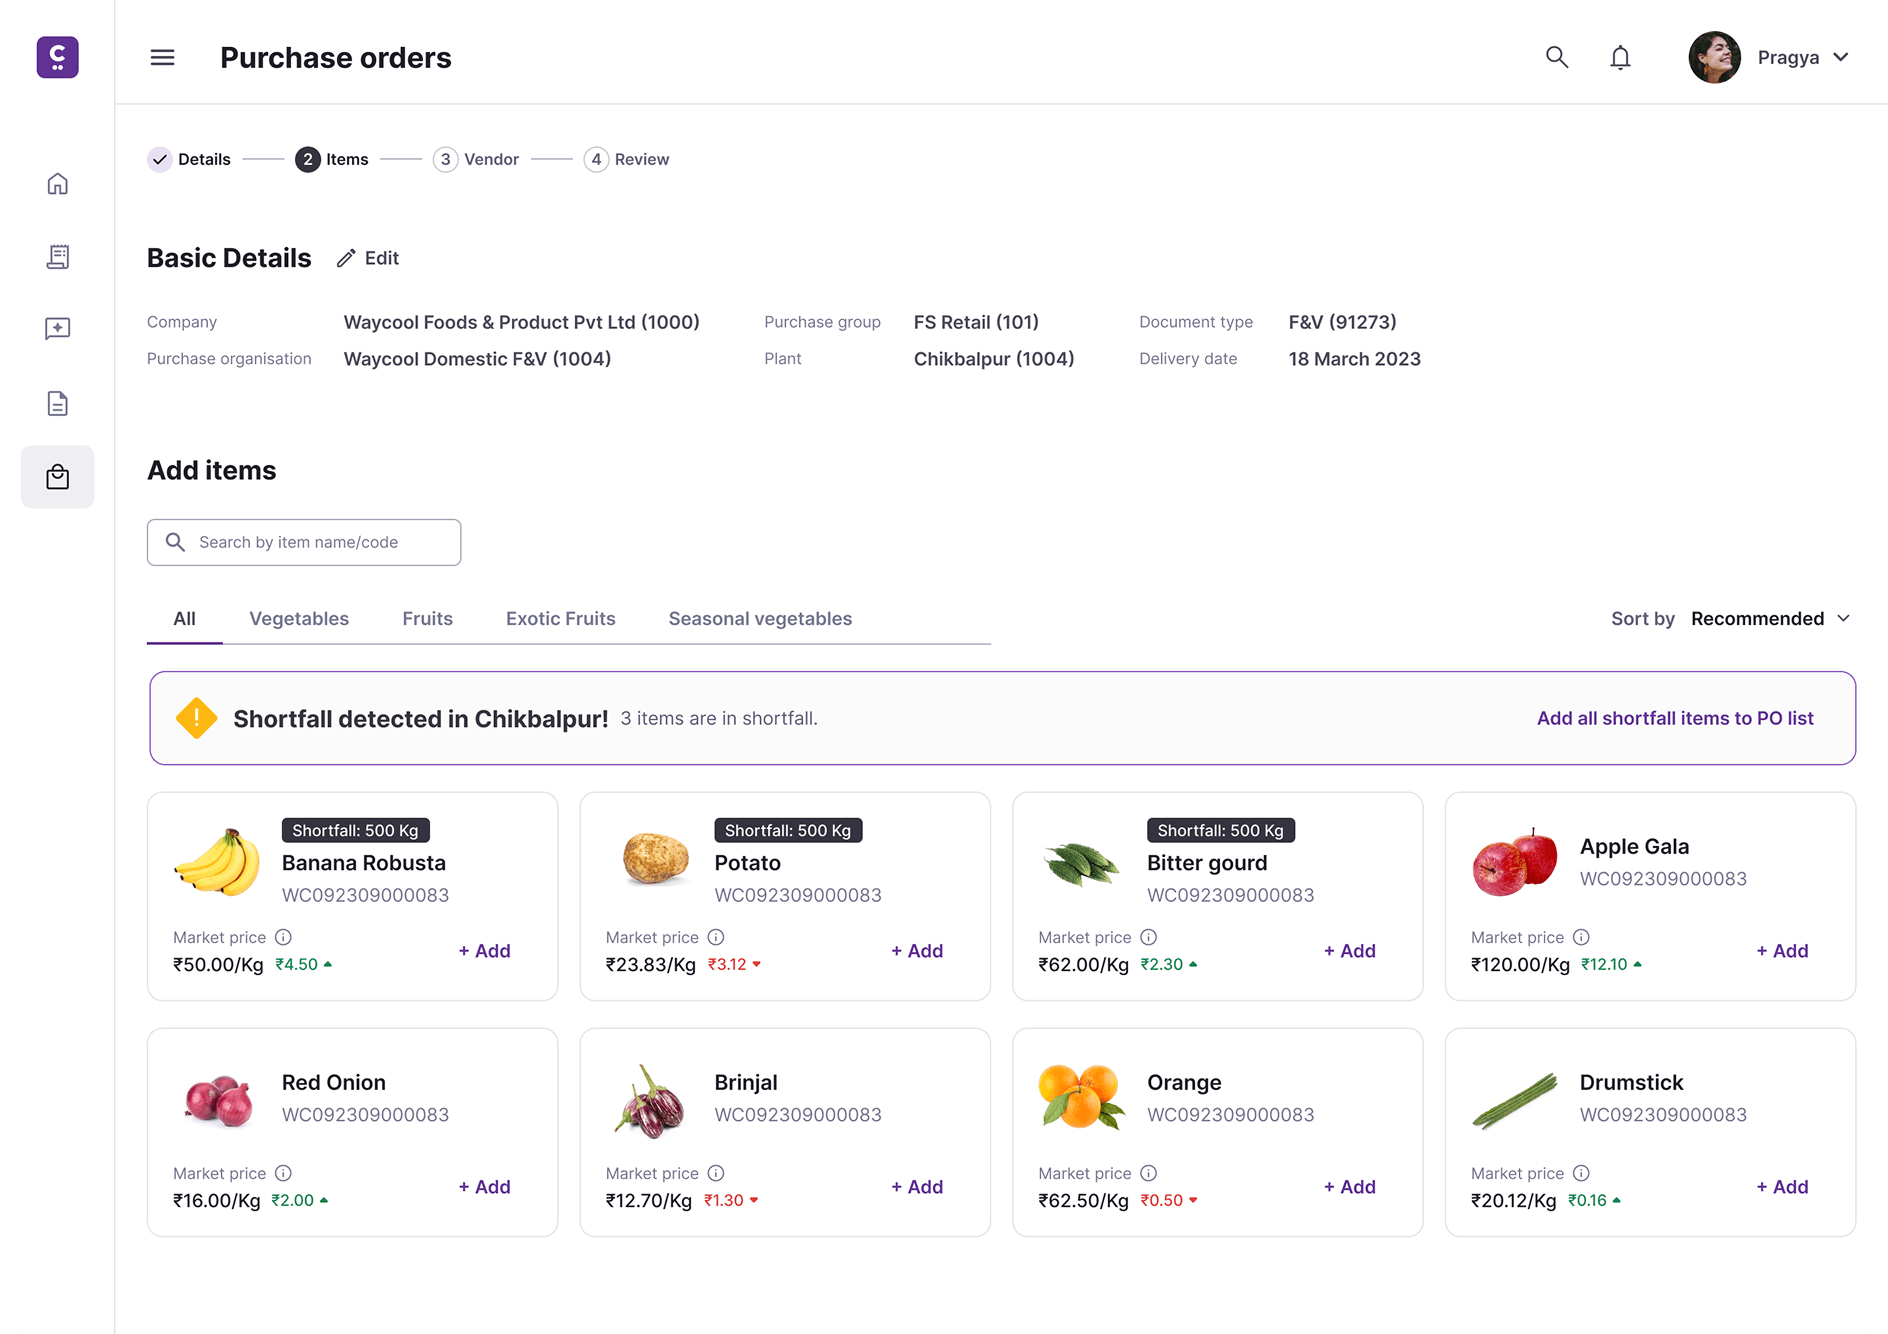Click Edit next to Basic Details
The width and height of the screenshot is (1888, 1334).
point(368,258)
